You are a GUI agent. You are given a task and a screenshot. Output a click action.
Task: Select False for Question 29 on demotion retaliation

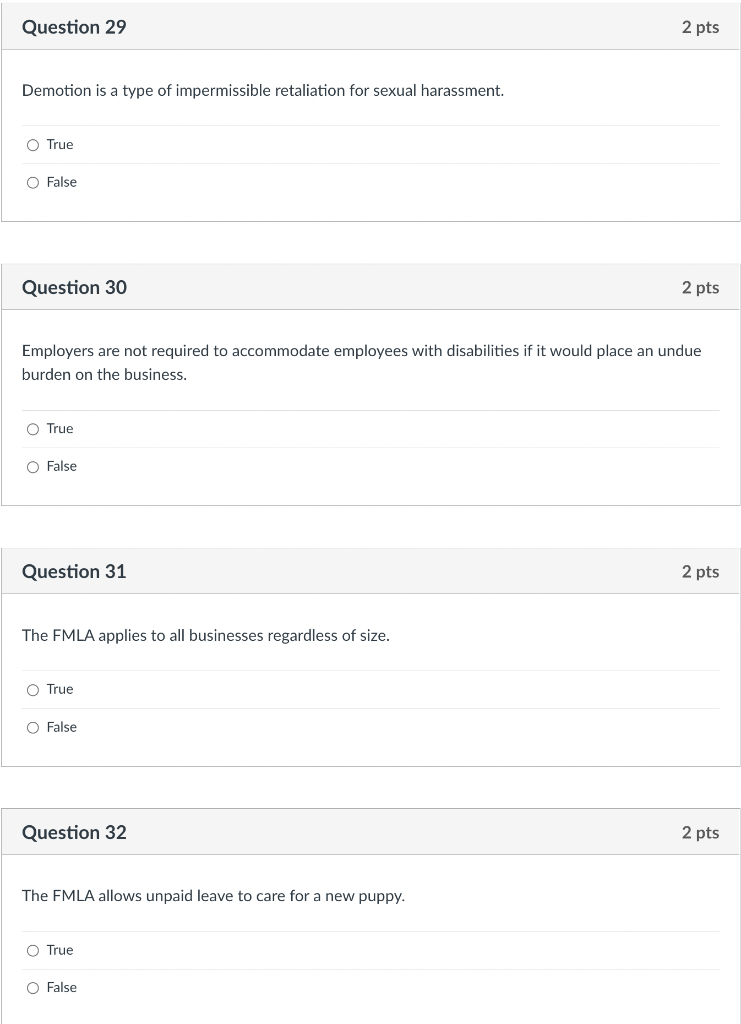tap(33, 183)
